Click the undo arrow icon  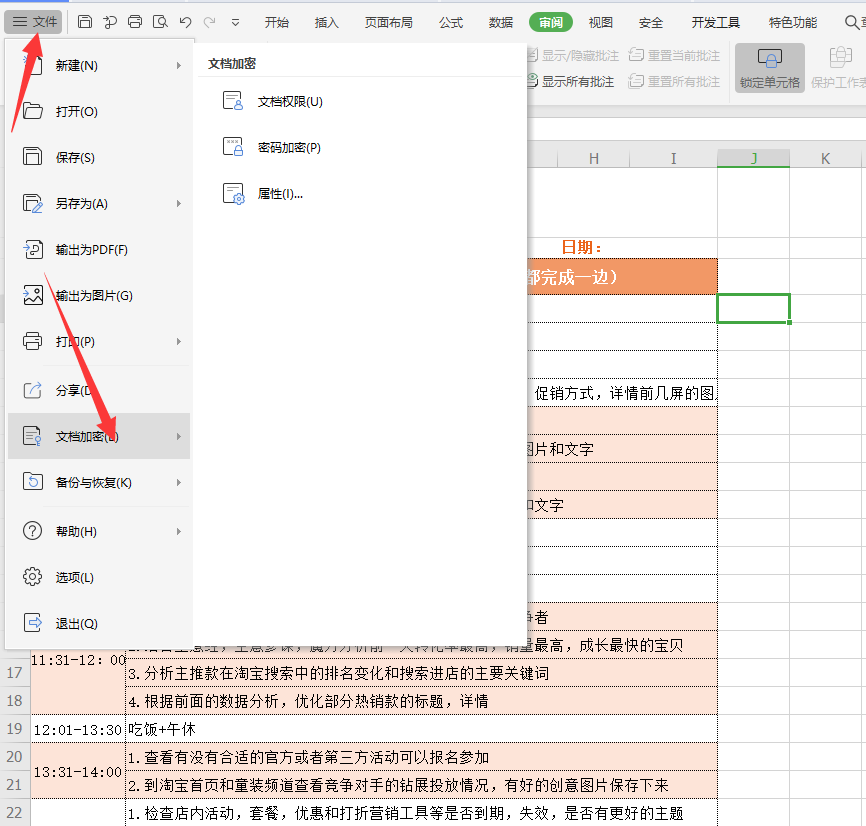tap(185, 22)
